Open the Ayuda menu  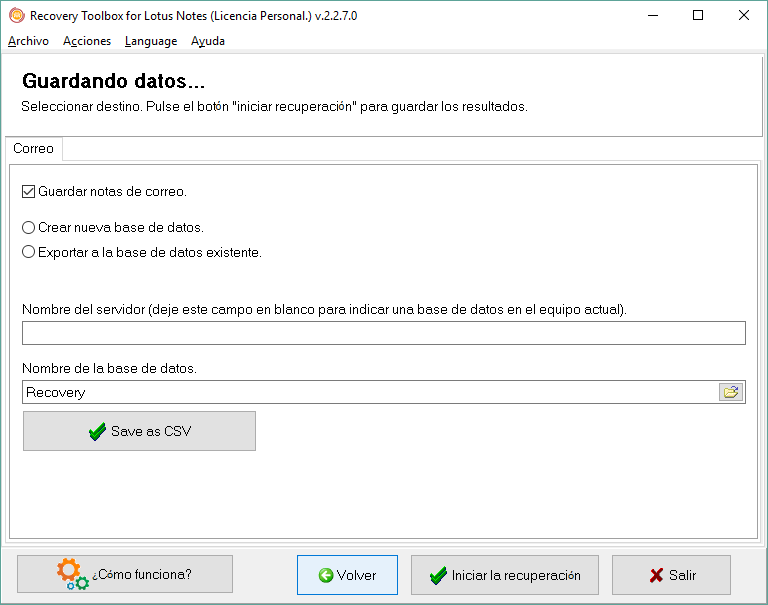[x=208, y=41]
